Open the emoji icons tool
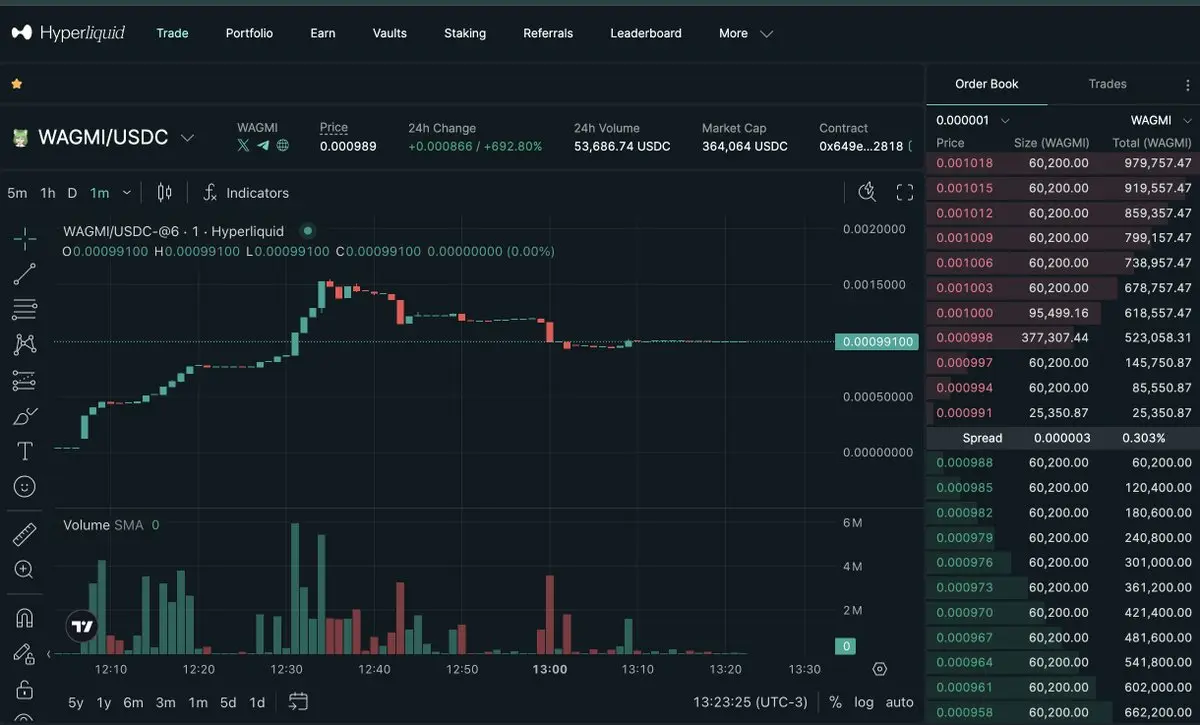The image size is (1200, 725). tap(25, 486)
